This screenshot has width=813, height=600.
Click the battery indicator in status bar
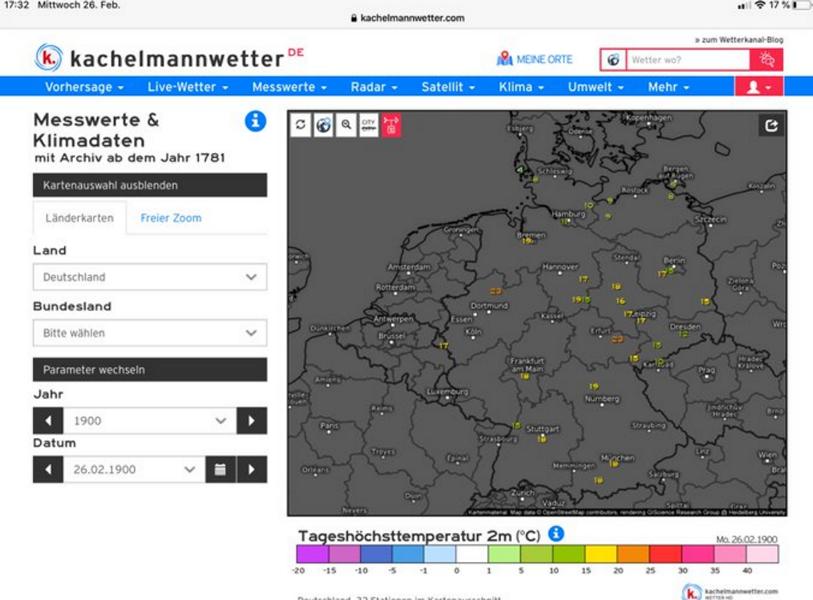(x=804, y=5)
